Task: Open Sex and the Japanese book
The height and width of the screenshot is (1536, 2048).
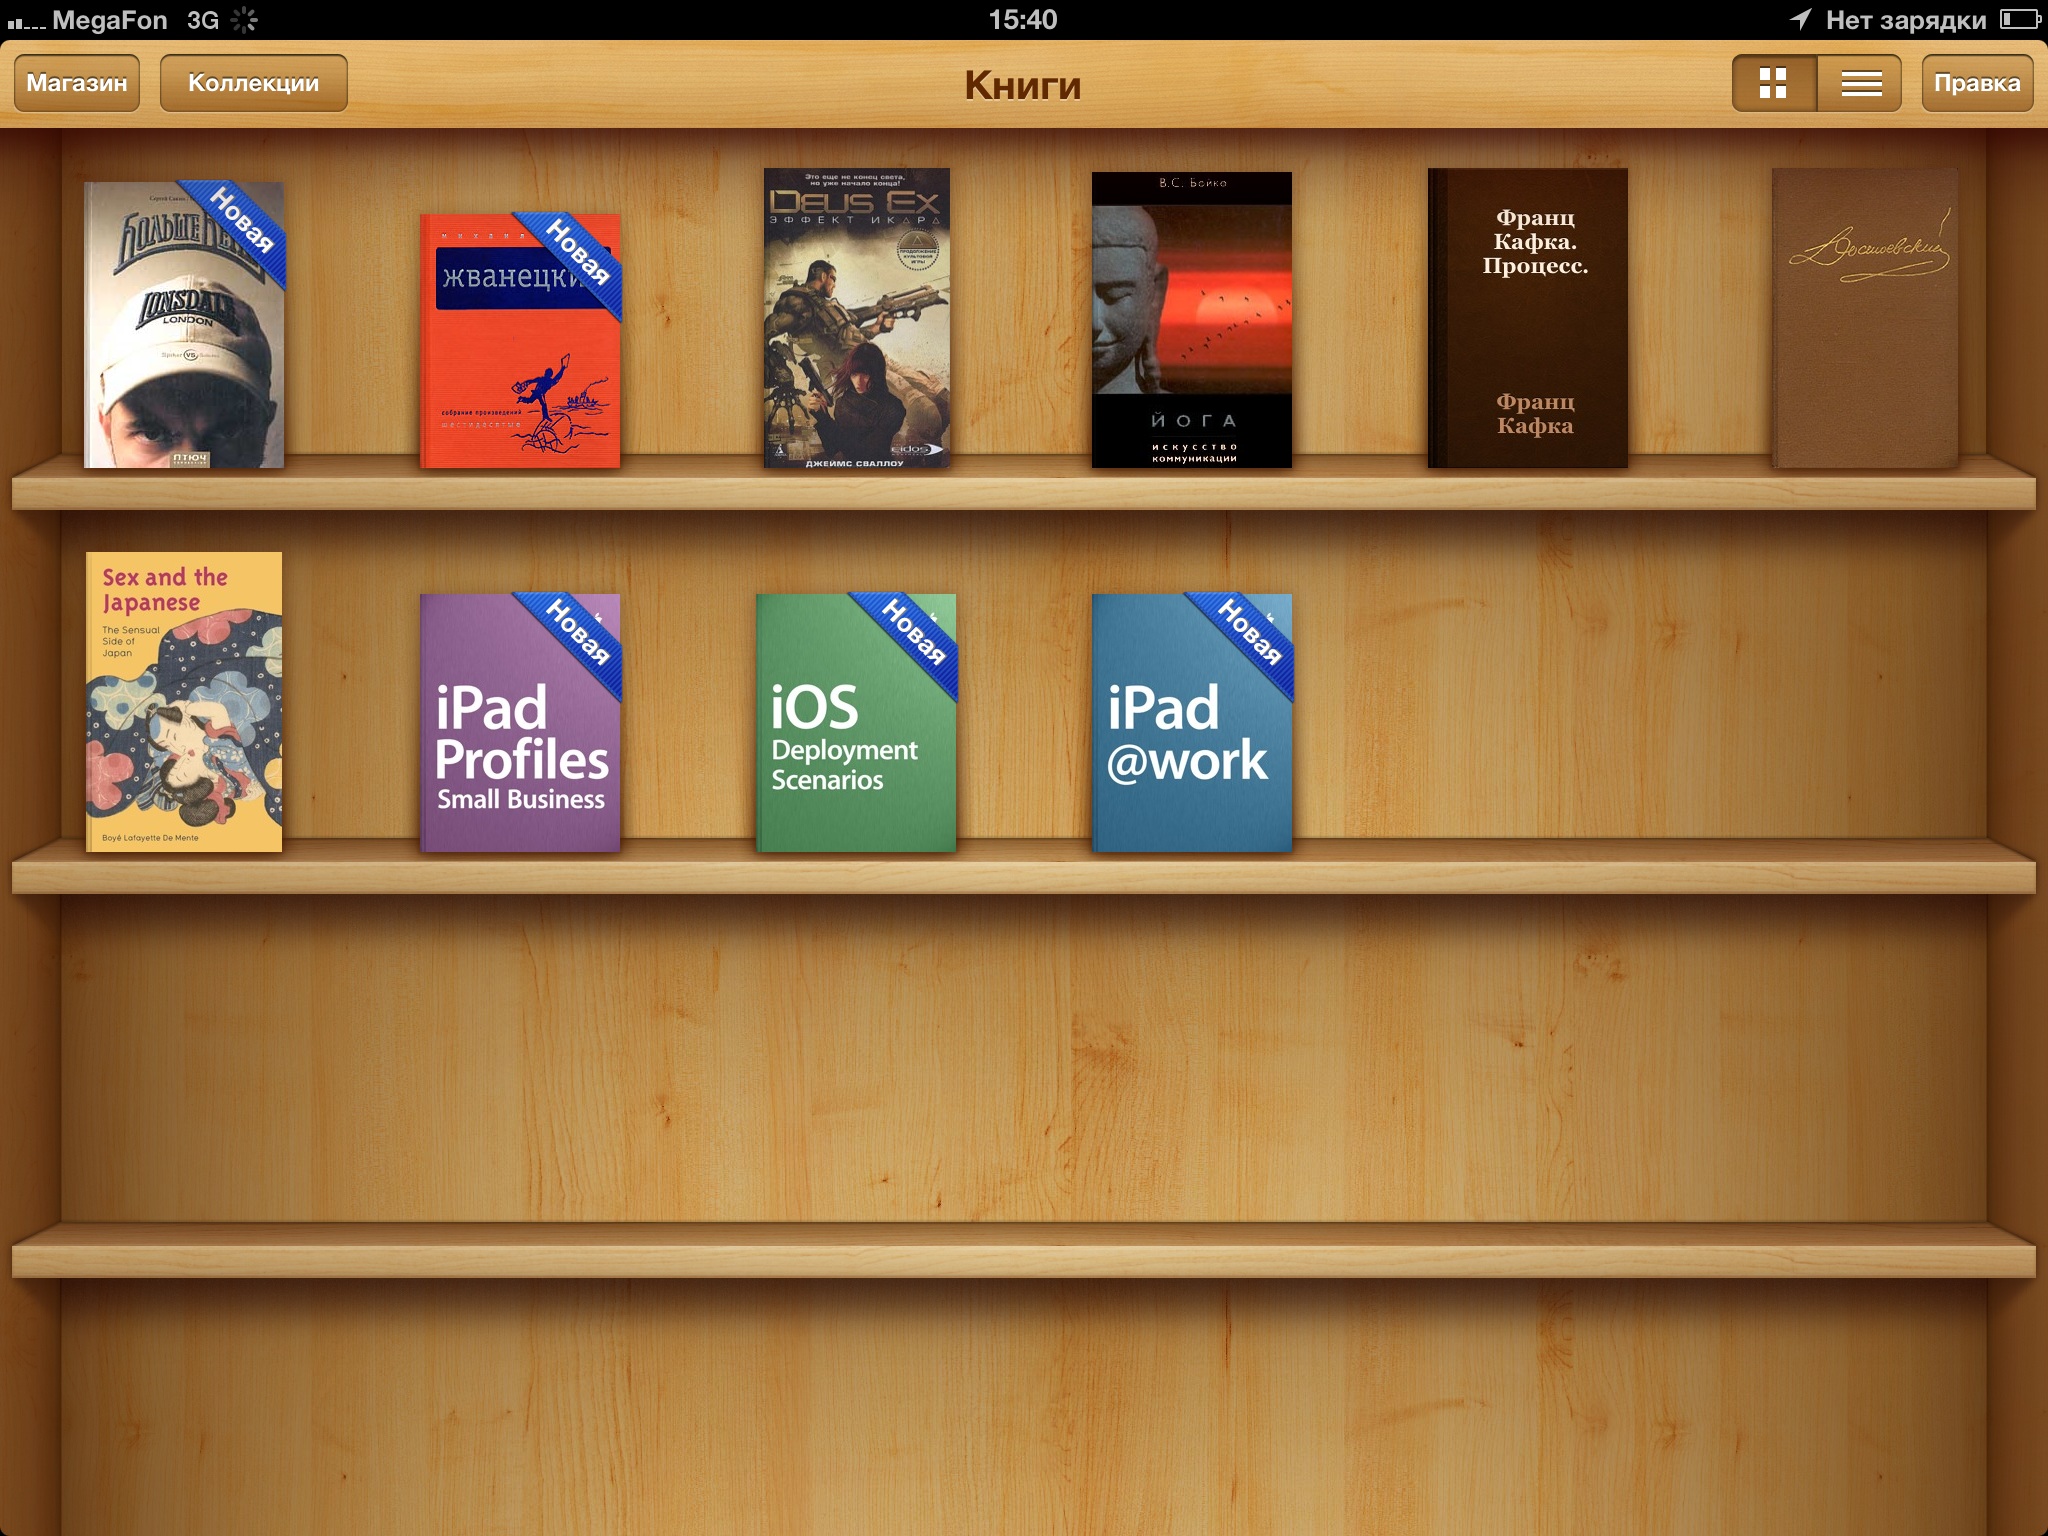Action: click(x=184, y=702)
